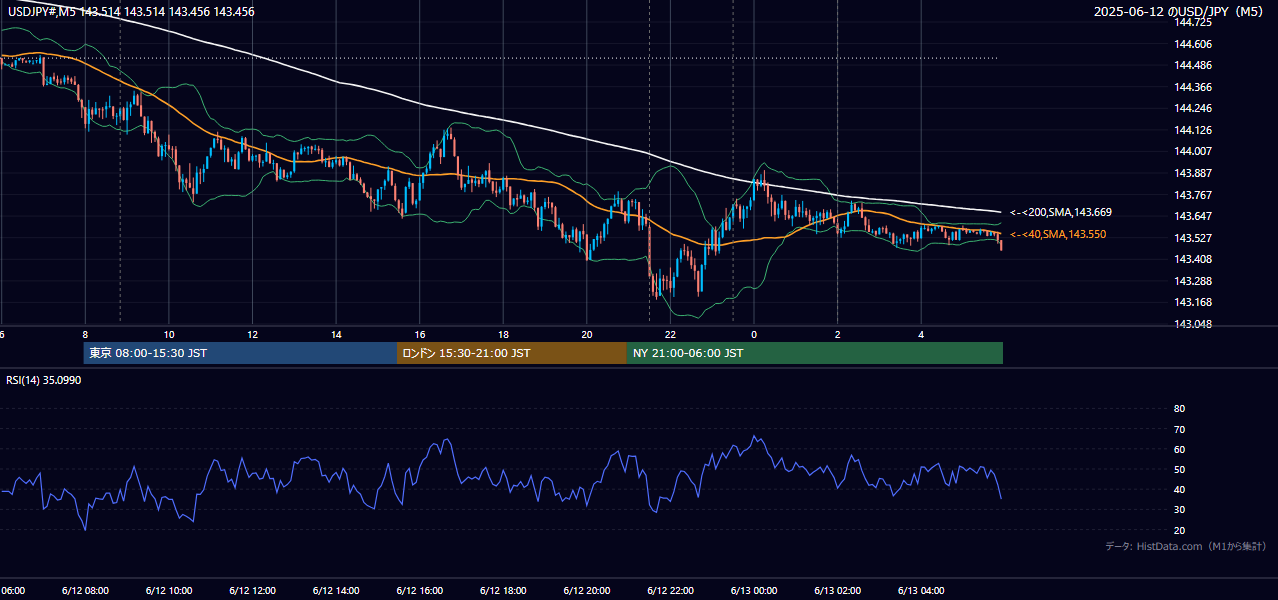Viewport: 1278px width, 600px height.
Task: Click hour label 0 under price chart
Action: [x=754, y=335]
